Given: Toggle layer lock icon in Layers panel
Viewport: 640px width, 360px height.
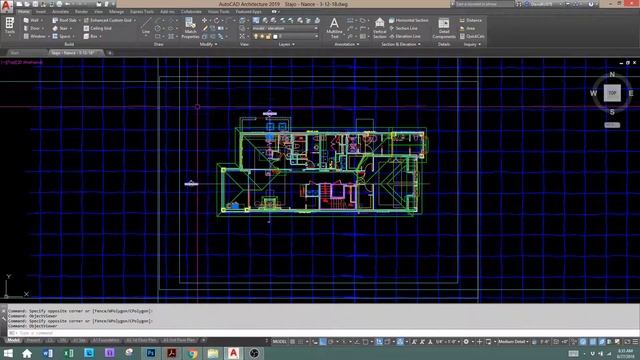Looking at the screenshot, I should pyautogui.click(x=268, y=36).
